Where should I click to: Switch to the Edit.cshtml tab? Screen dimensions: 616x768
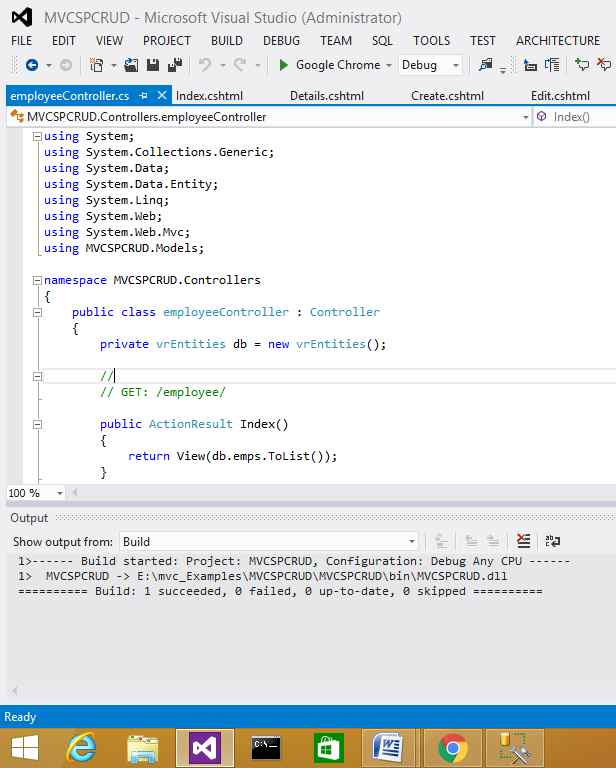tap(560, 96)
